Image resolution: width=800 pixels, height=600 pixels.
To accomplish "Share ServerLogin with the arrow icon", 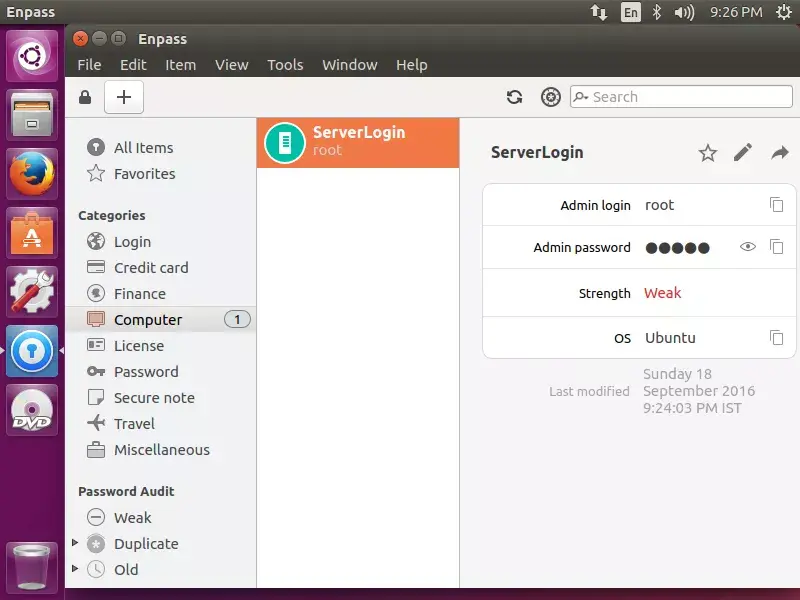I will pyautogui.click(x=780, y=152).
